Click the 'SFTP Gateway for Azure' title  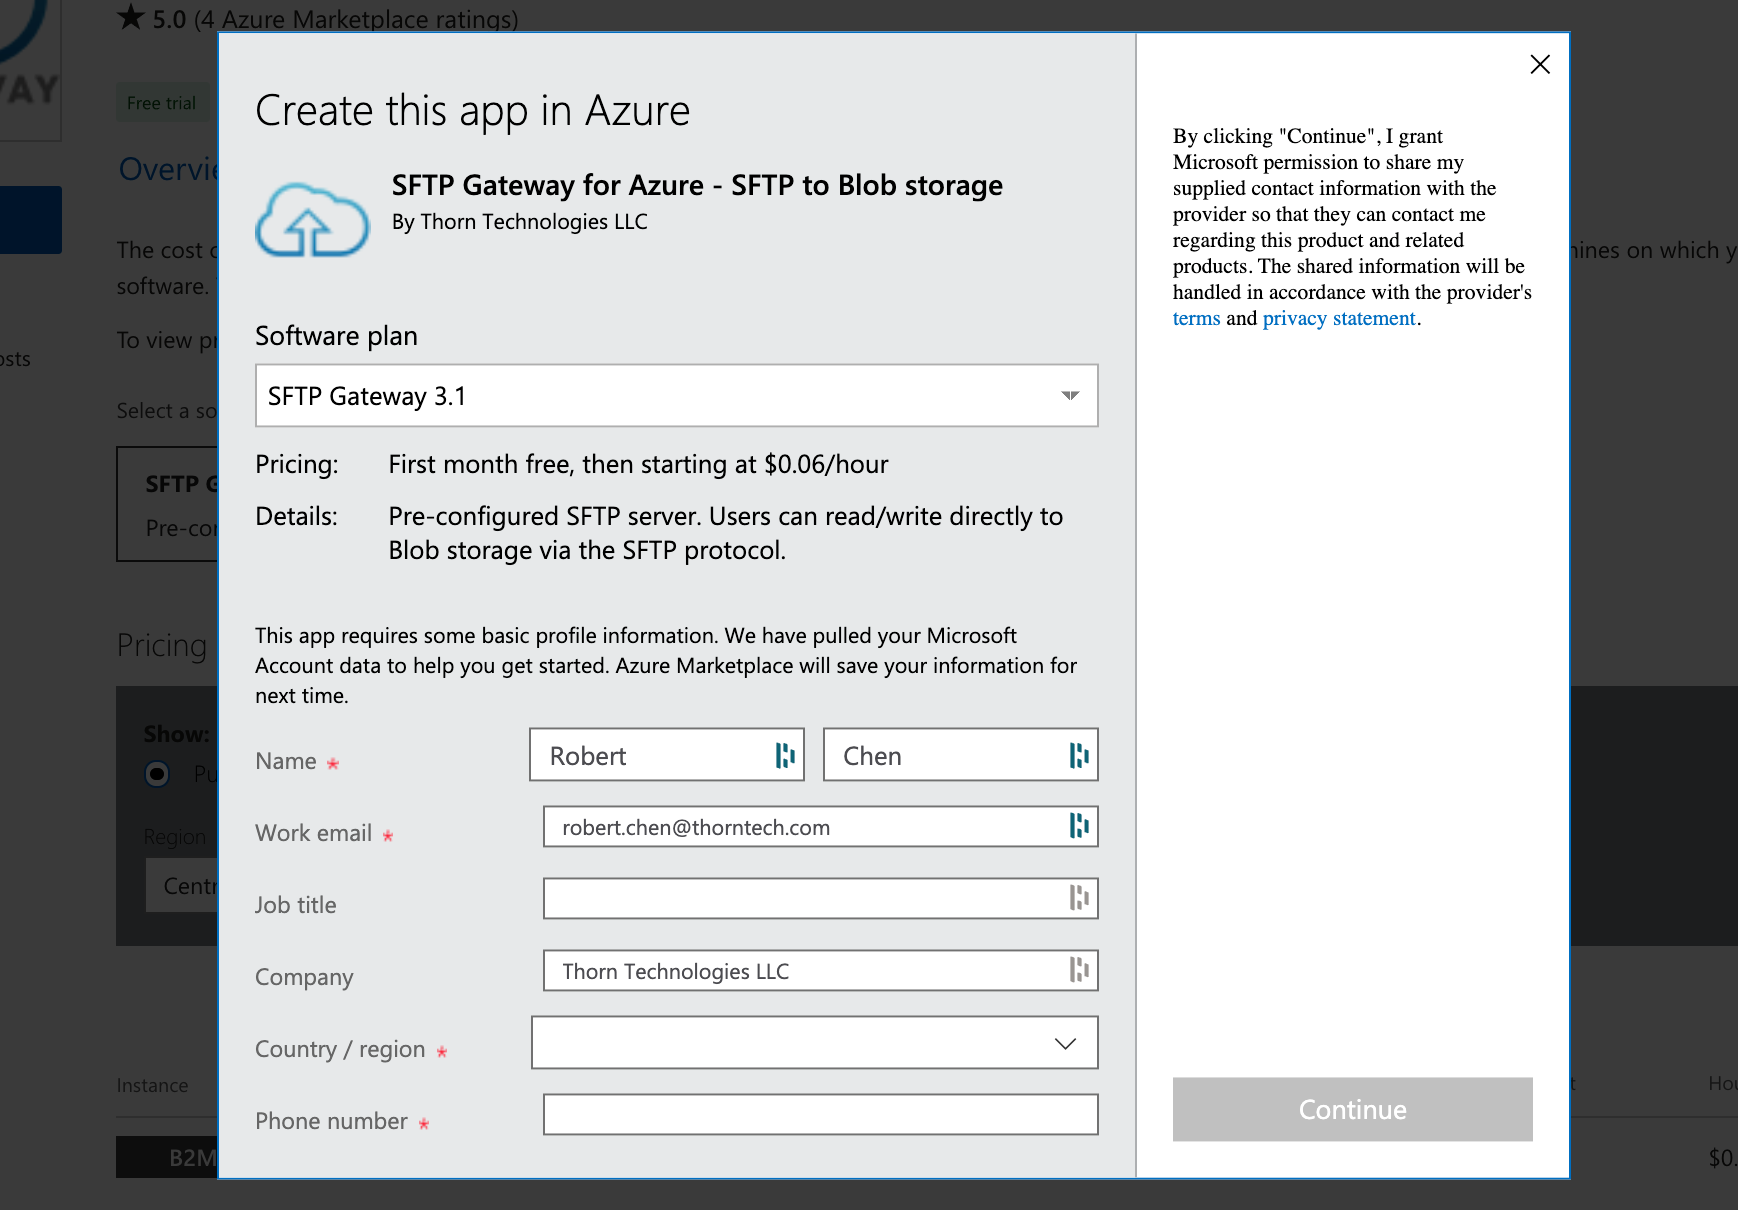(697, 186)
